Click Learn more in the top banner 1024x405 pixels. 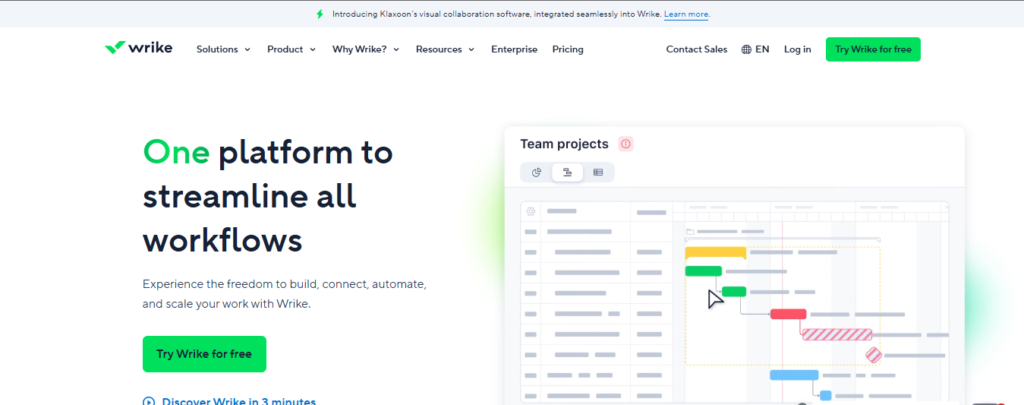pos(686,14)
